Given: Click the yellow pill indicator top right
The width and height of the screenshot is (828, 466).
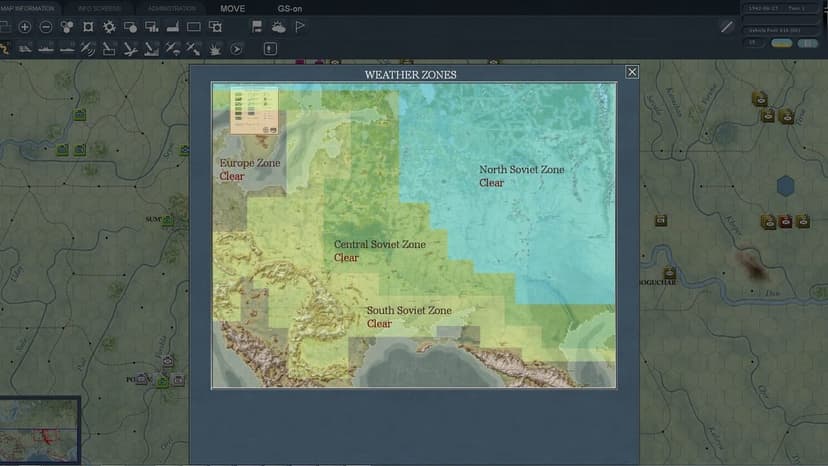Looking at the screenshot, I should tap(782, 43).
